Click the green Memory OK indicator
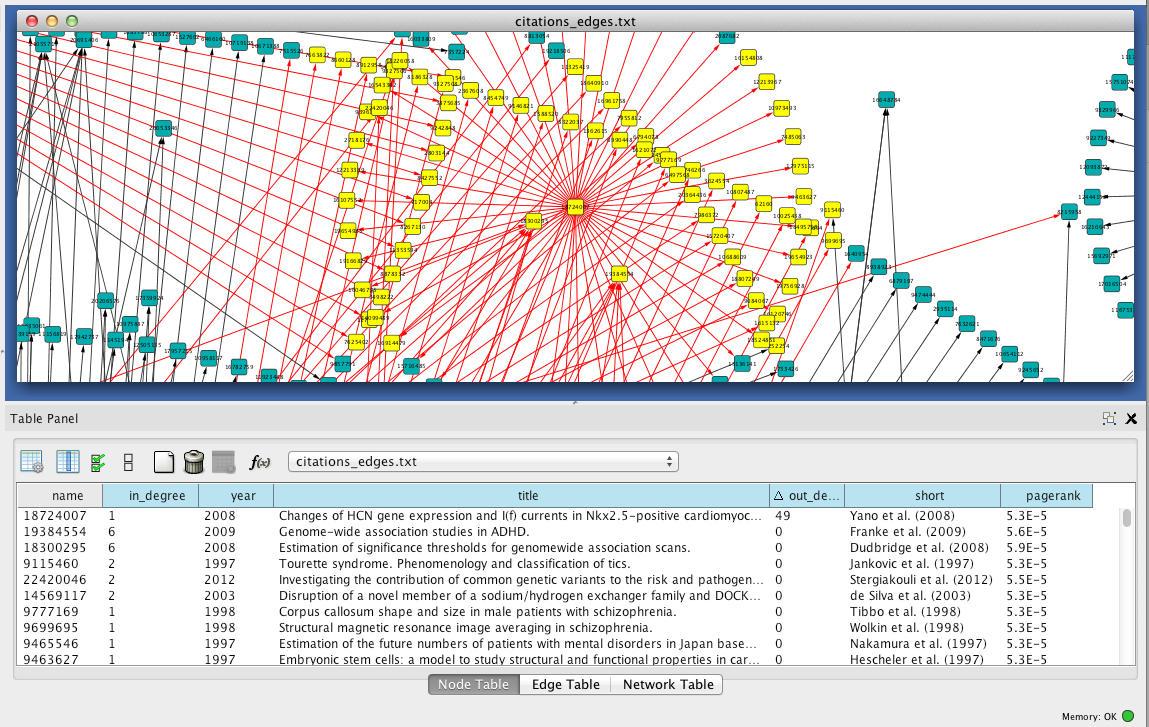1149x727 pixels. [1128, 716]
